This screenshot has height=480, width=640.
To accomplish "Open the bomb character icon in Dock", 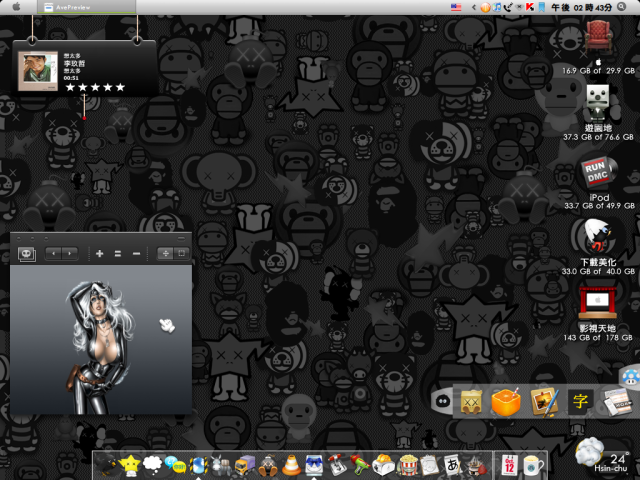I will click(x=268, y=465).
